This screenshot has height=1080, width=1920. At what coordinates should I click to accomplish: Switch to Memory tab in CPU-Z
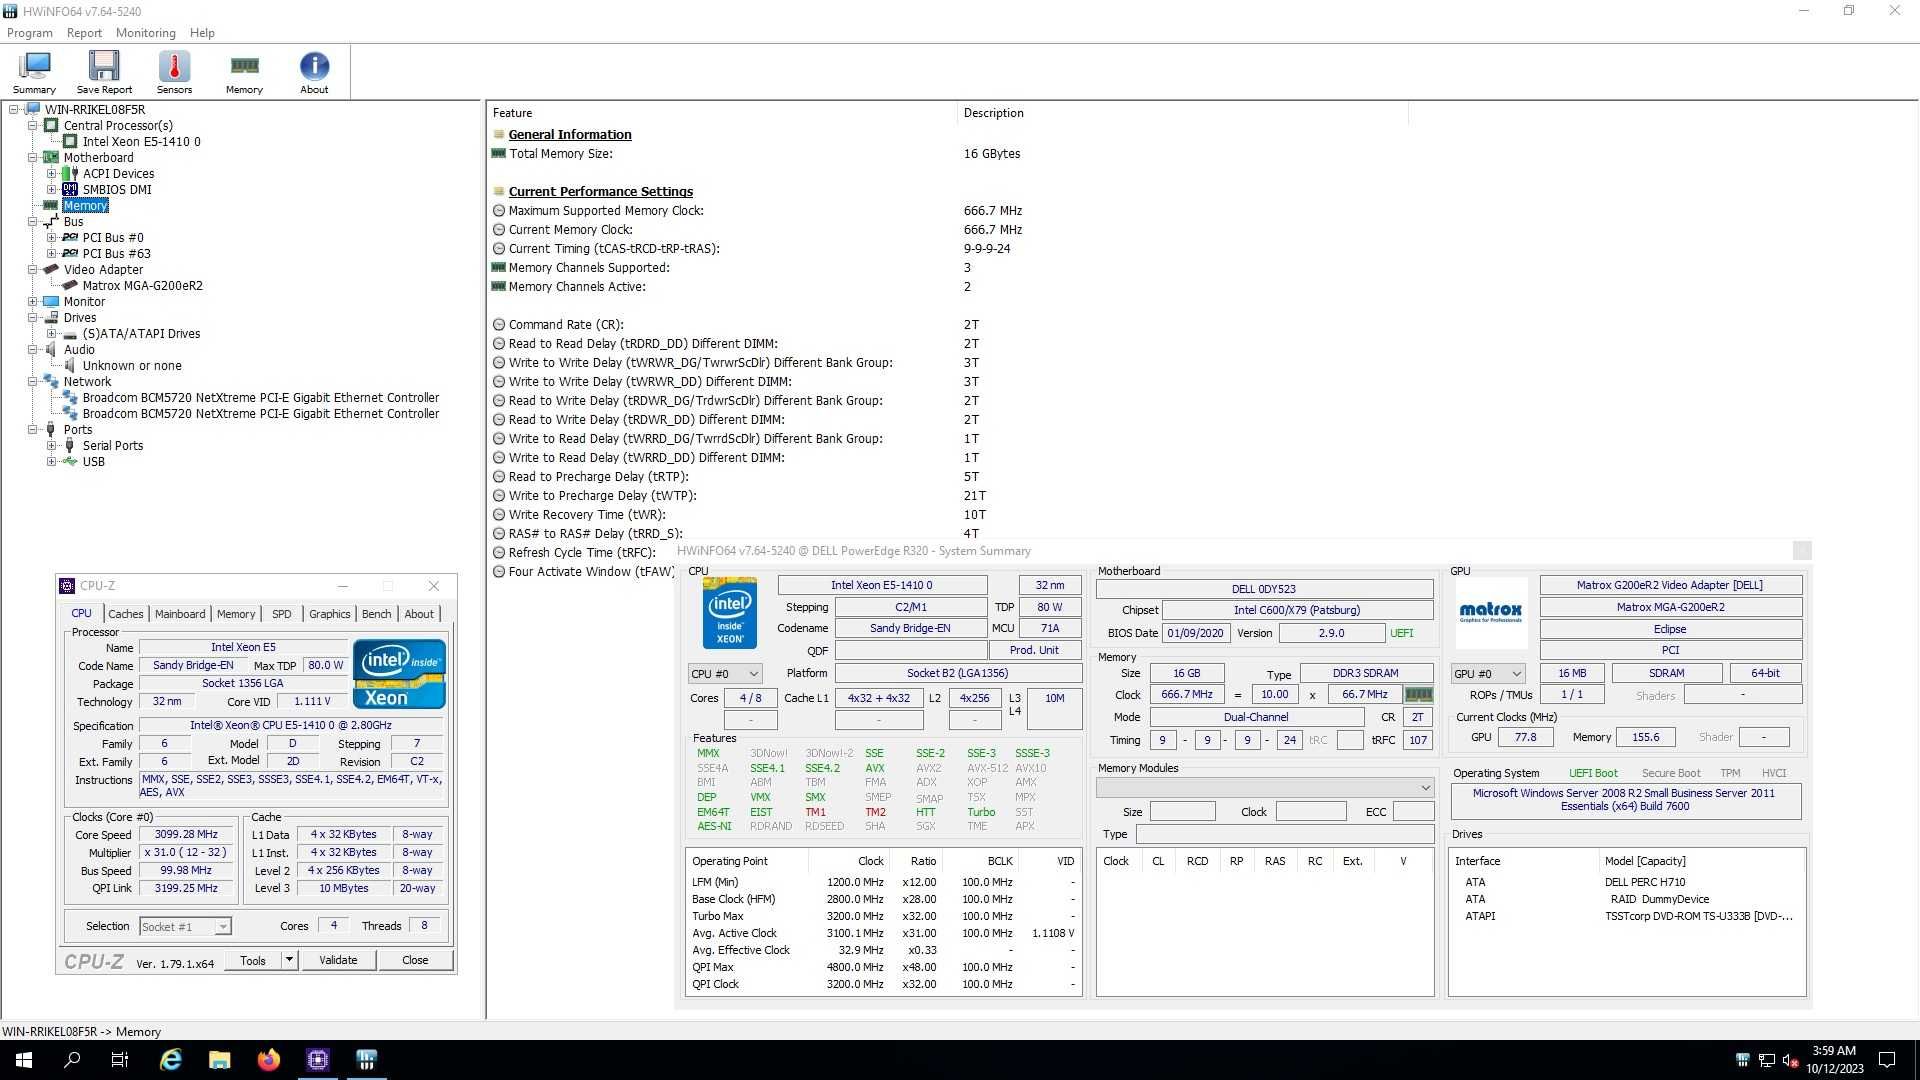tap(236, 614)
